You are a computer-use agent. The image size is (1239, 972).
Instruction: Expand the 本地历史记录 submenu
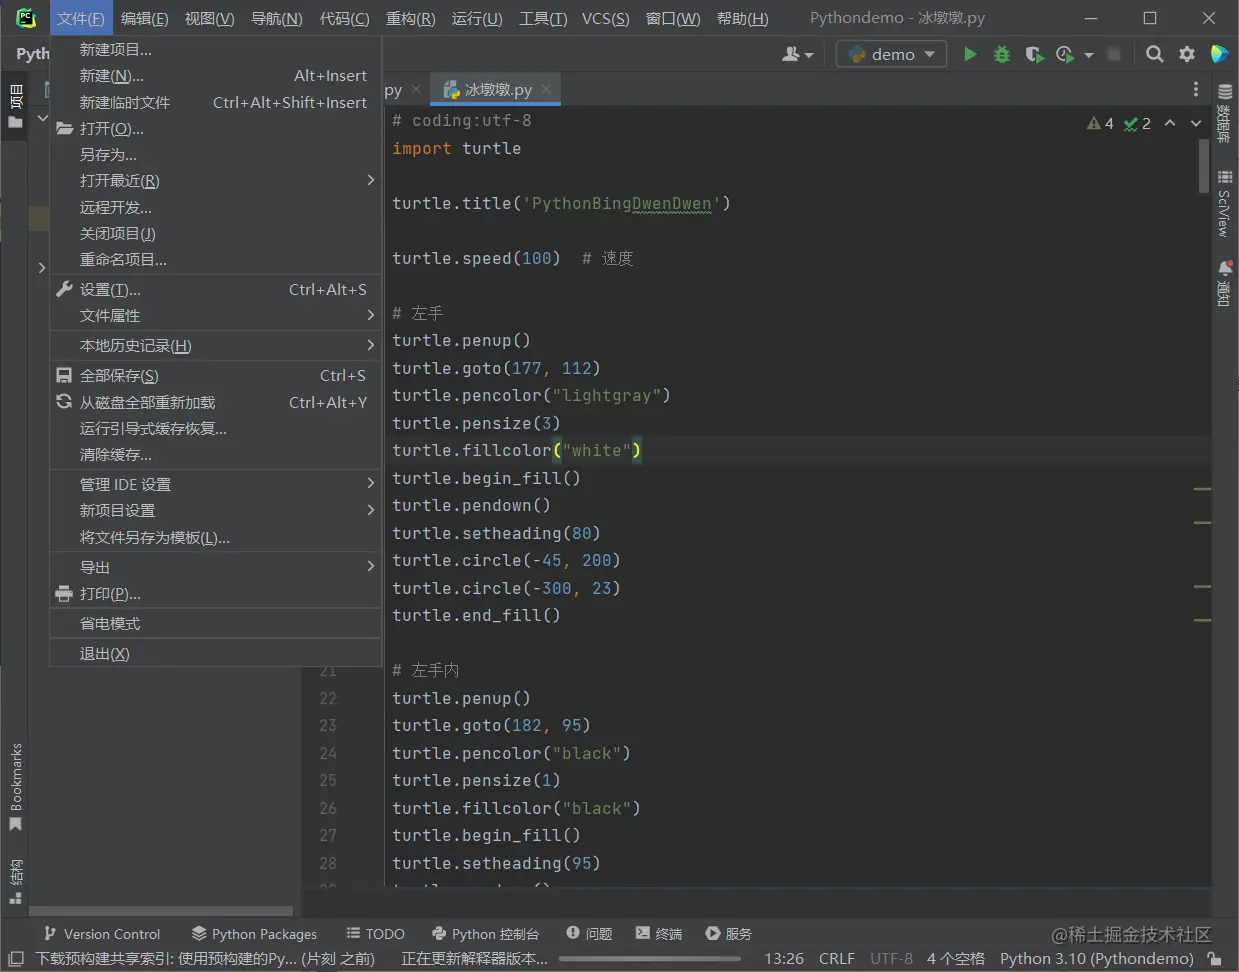[370, 345]
